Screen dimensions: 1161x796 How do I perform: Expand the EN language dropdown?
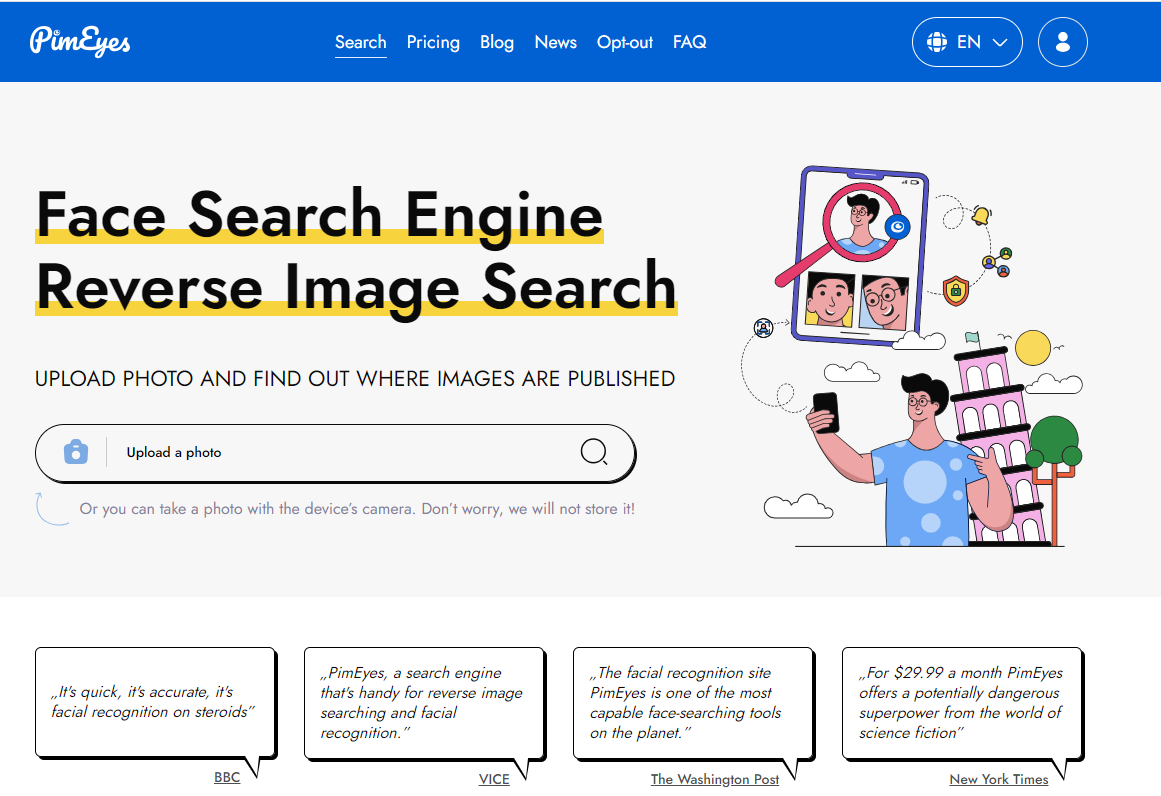pos(967,42)
